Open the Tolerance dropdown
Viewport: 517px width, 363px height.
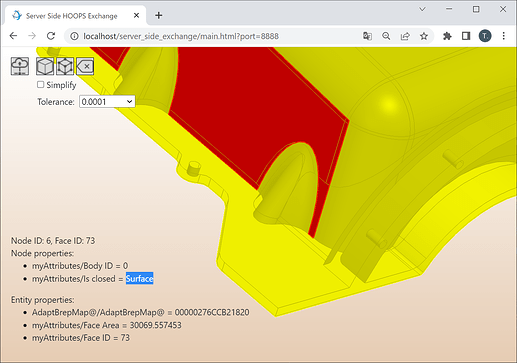point(107,102)
